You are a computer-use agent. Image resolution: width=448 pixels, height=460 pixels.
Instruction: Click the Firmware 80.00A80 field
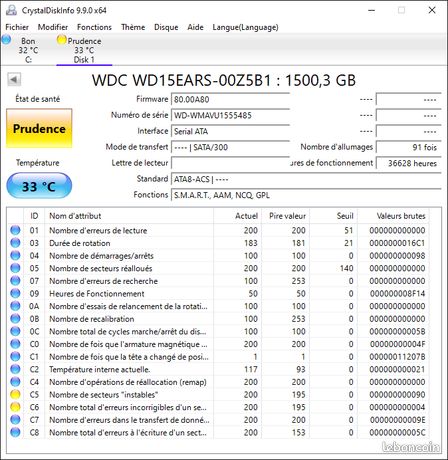230,99
